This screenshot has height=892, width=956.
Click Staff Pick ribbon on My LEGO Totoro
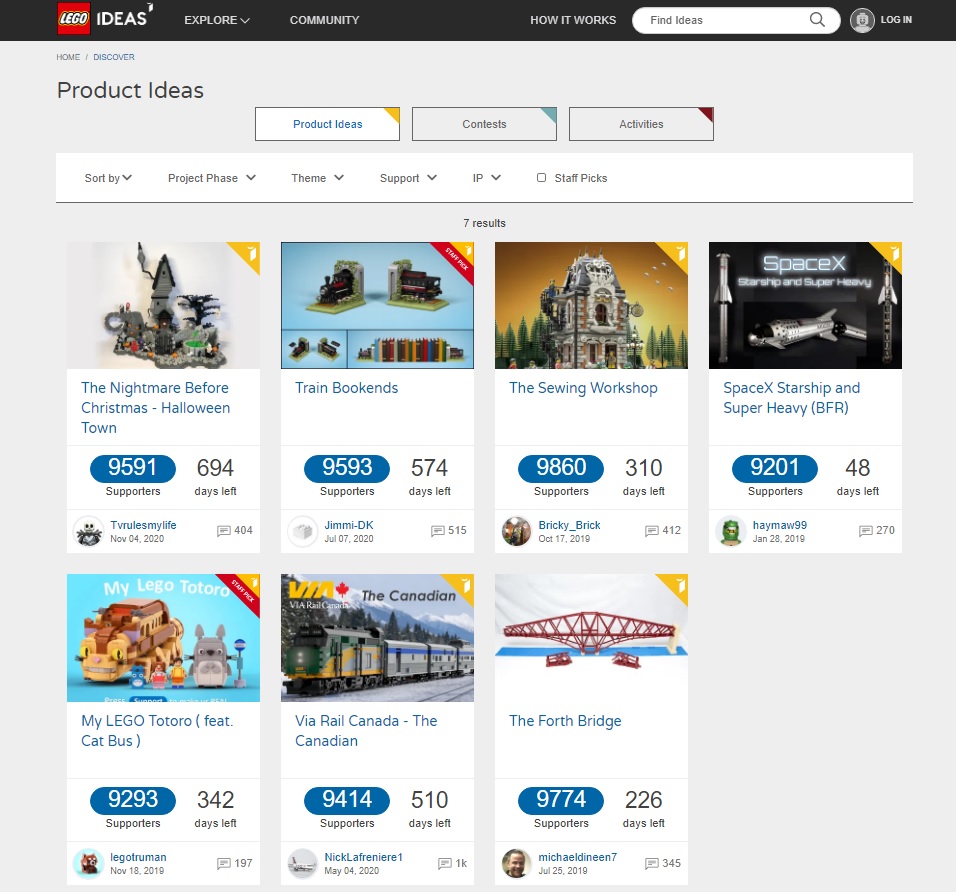point(243,590)
